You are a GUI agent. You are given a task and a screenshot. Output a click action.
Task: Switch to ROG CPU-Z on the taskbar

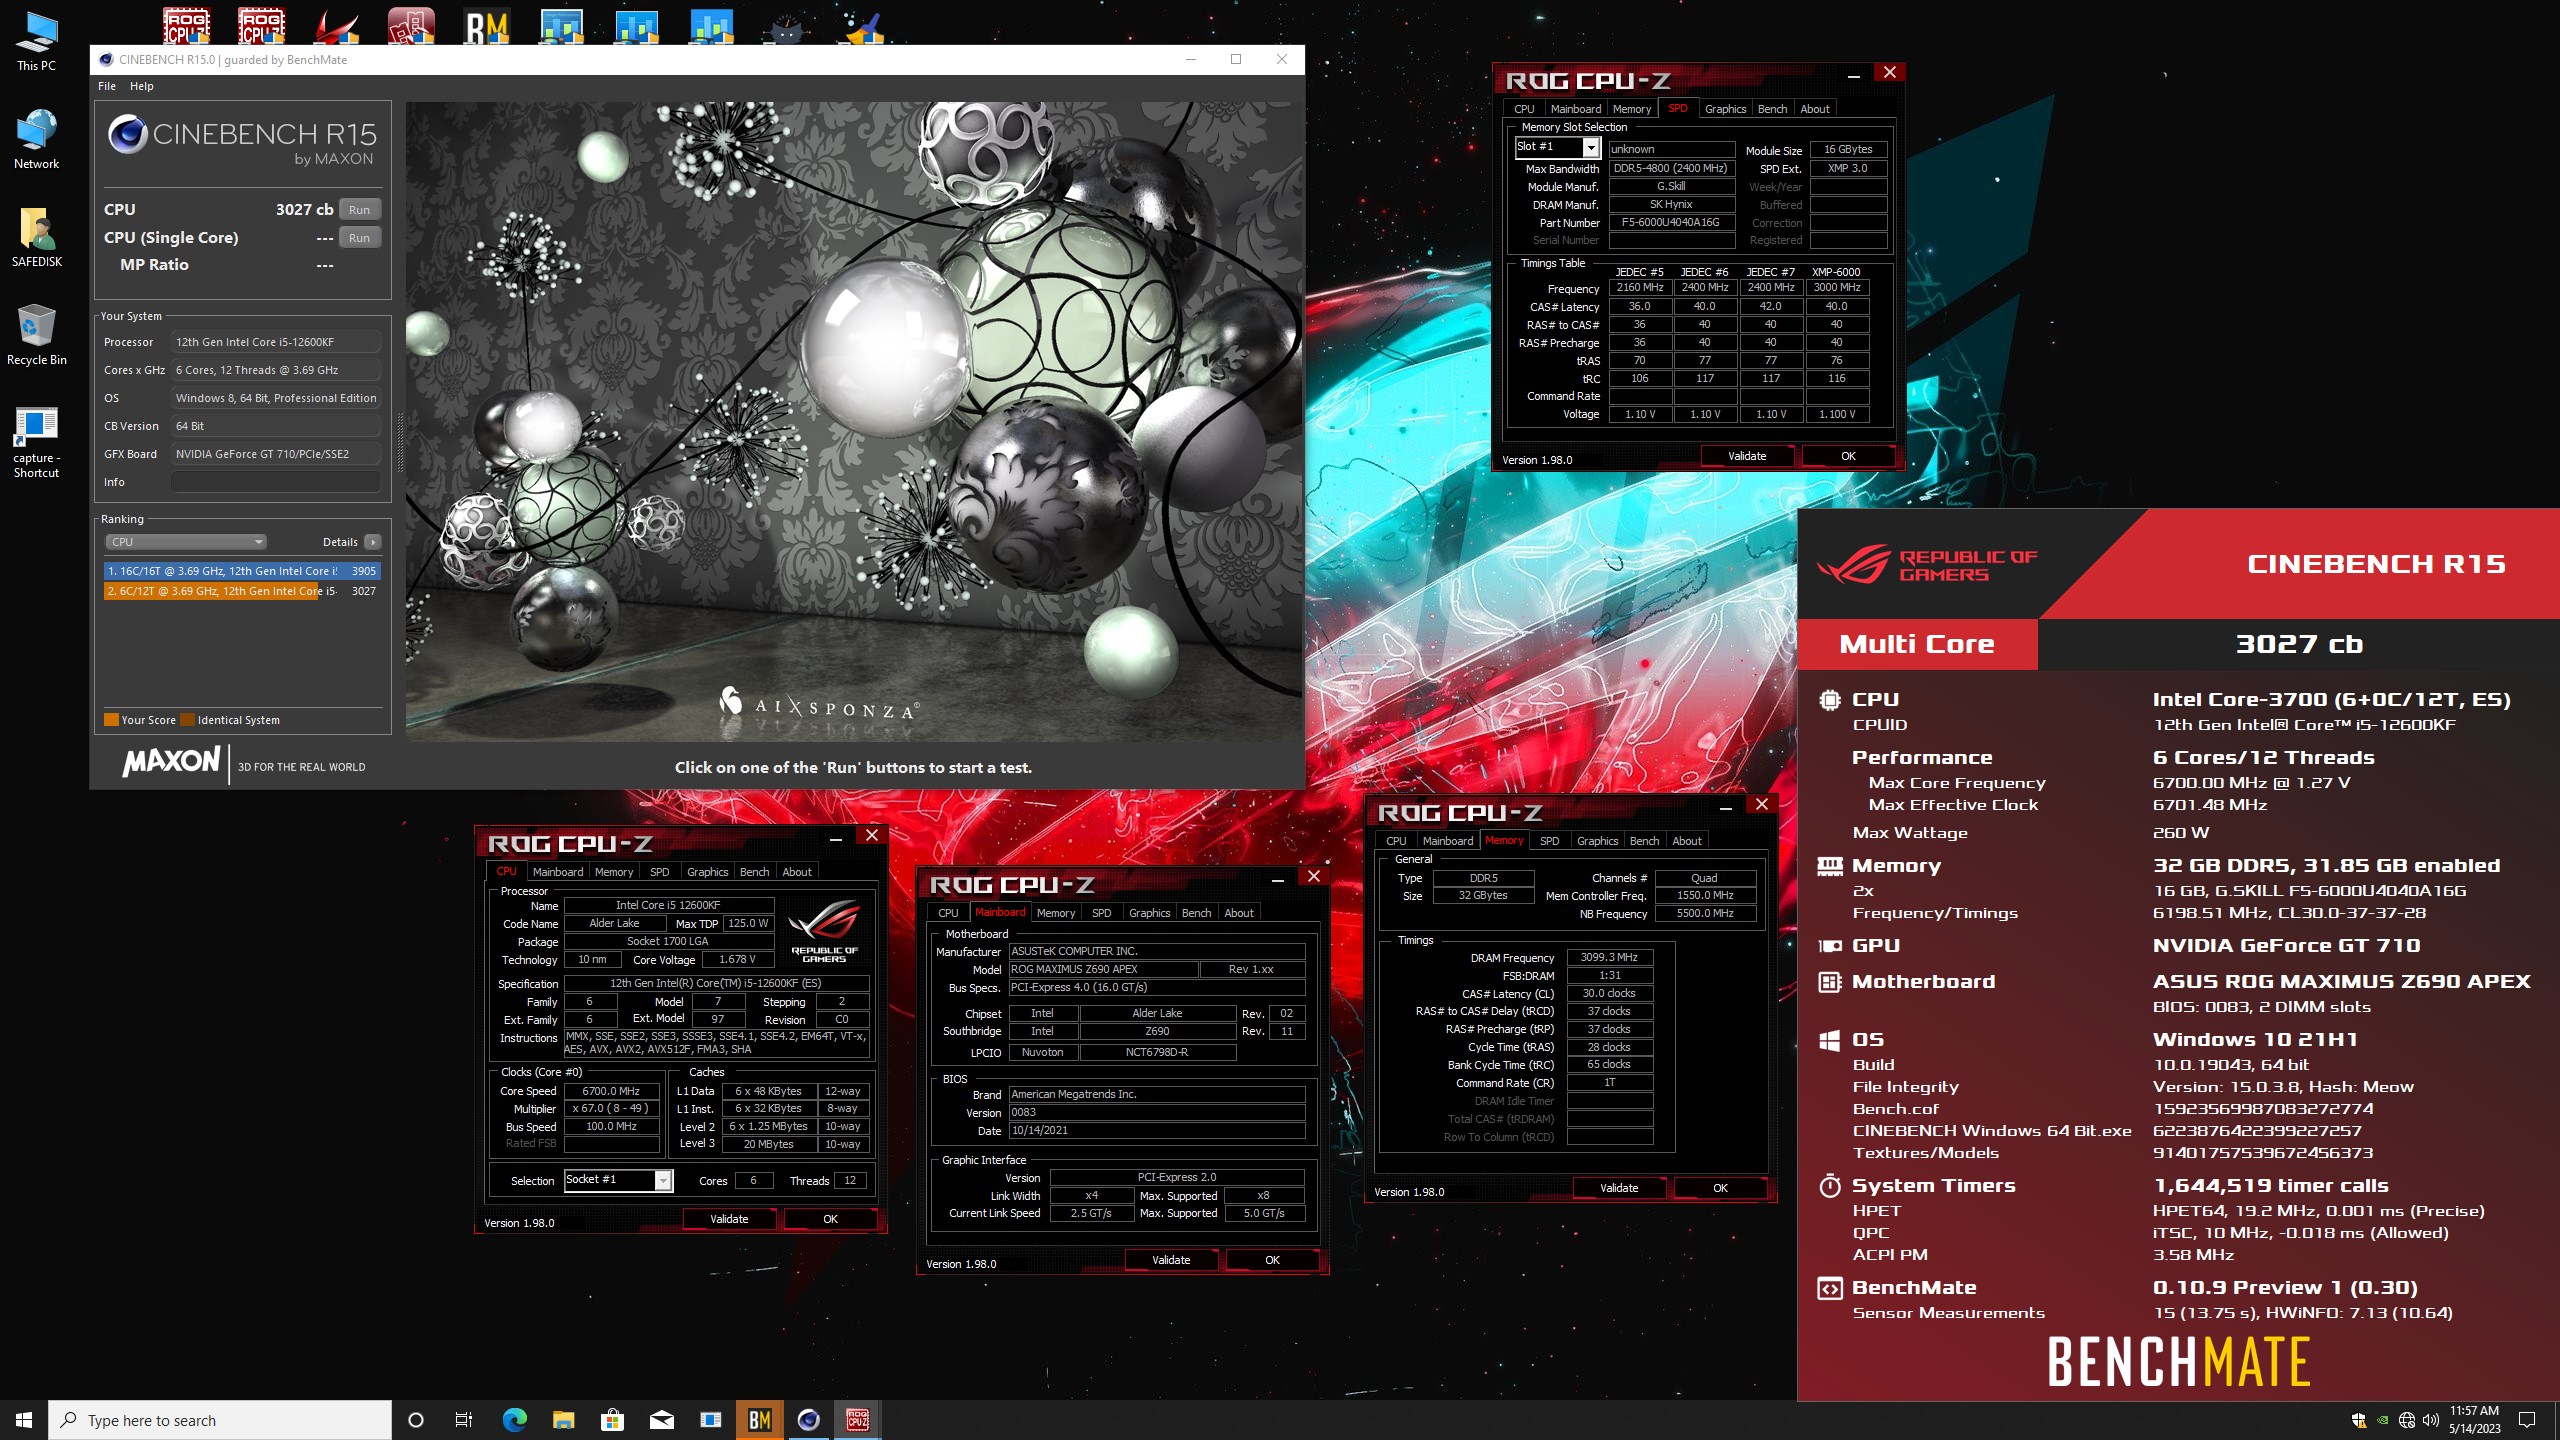coord(857,1420)
